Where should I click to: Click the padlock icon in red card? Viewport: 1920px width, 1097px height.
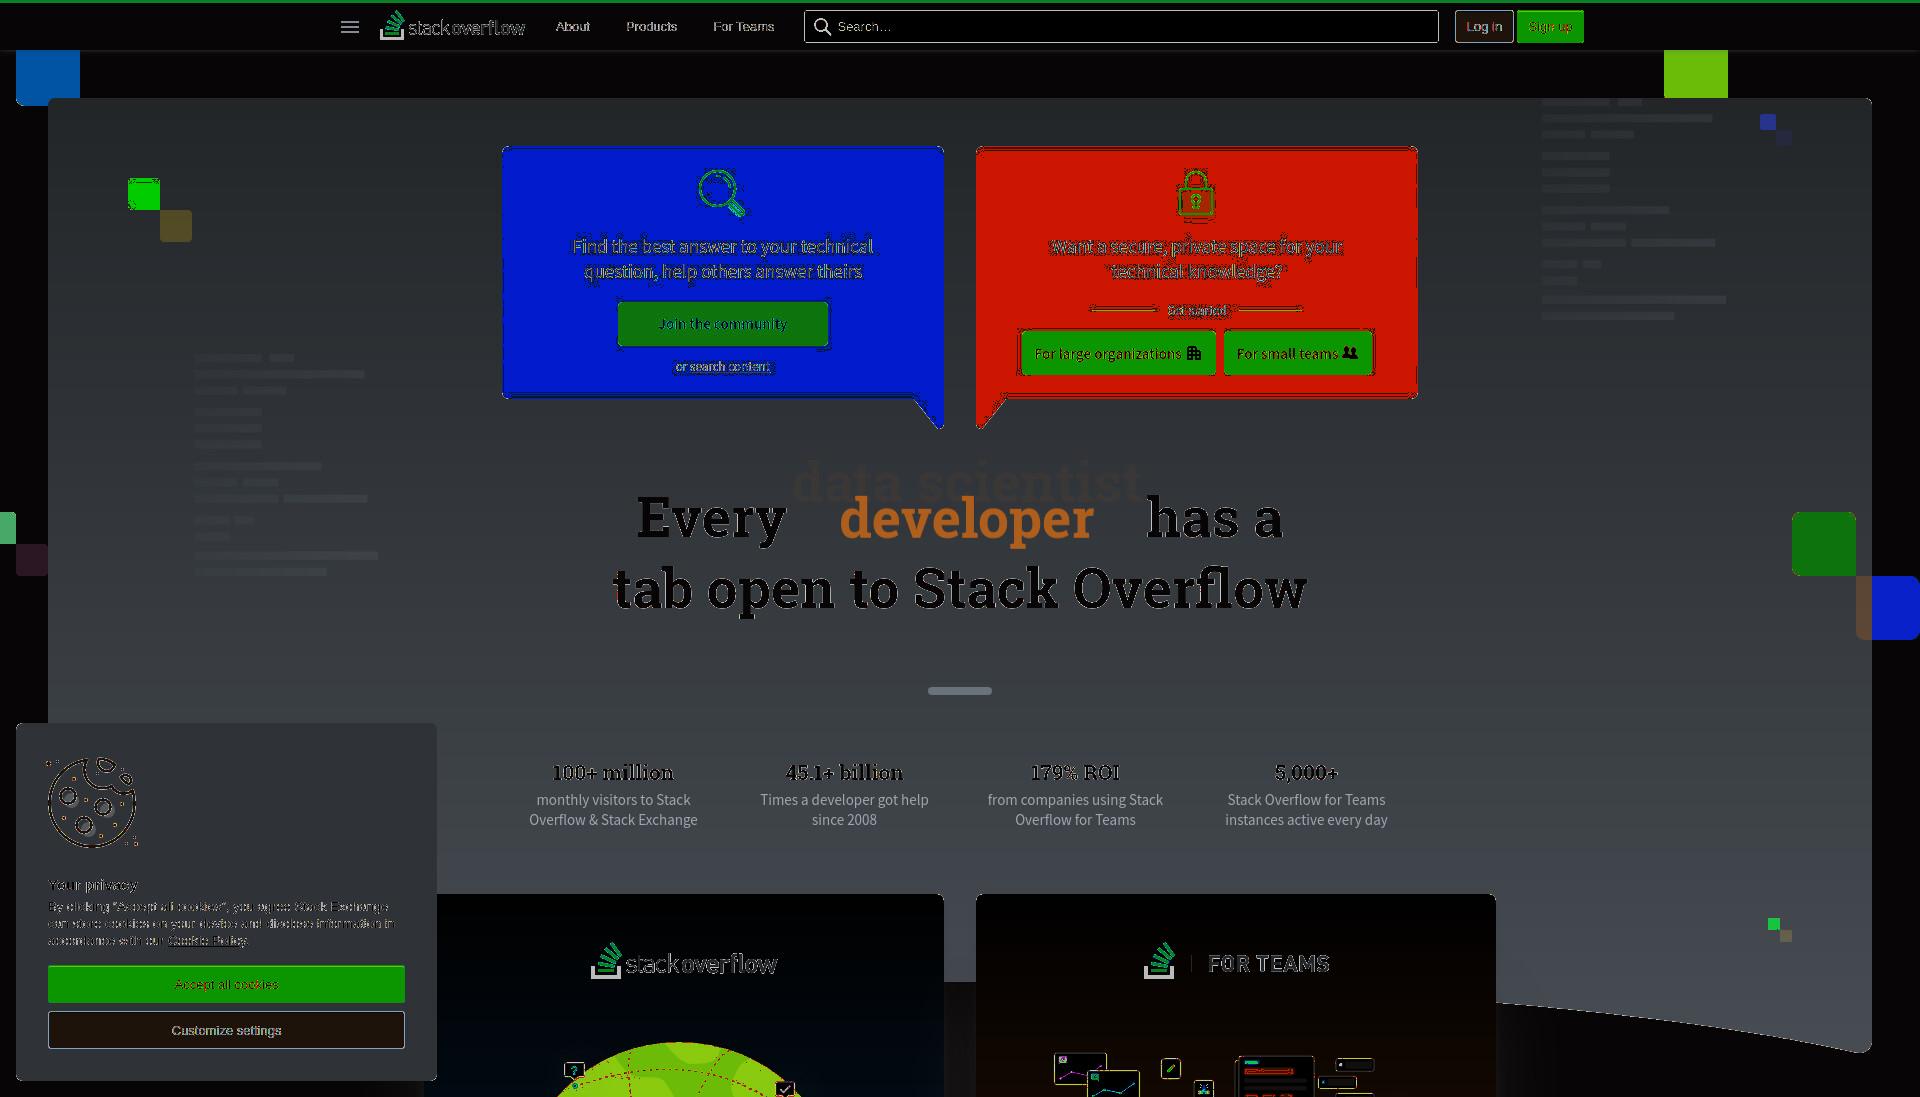pyautogui.click(x=1196, y=193)
